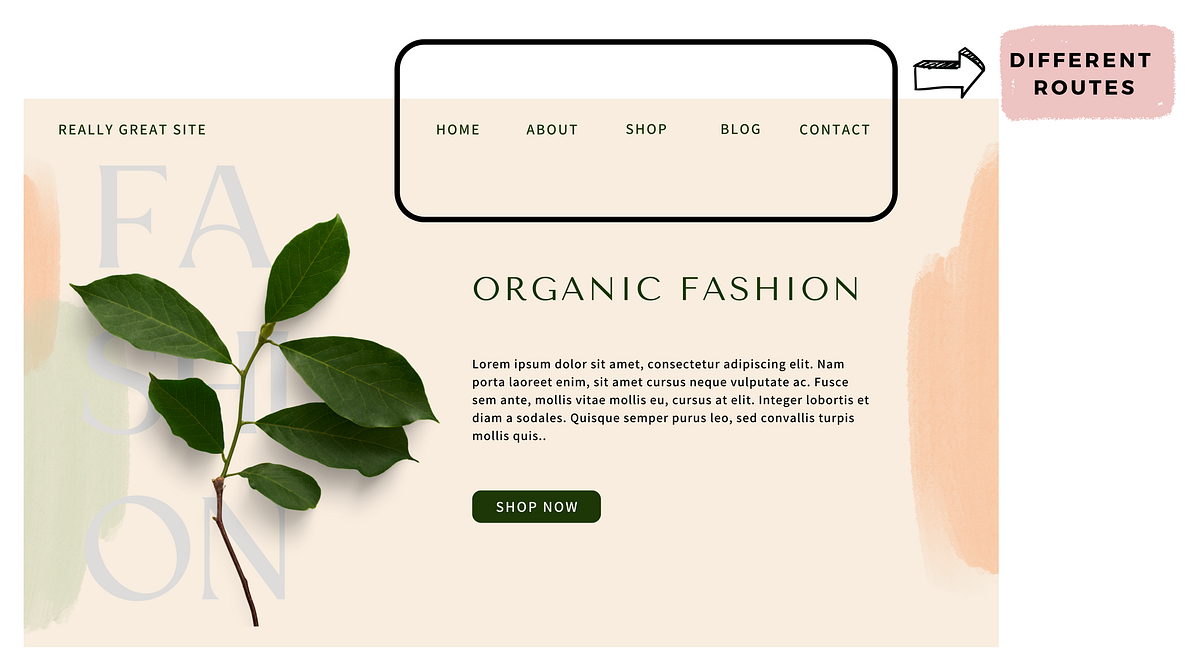Click the pink DIFFERENT ROUTES label
The width and height of the screenshot is (1200, 671).
point(1088,73)
